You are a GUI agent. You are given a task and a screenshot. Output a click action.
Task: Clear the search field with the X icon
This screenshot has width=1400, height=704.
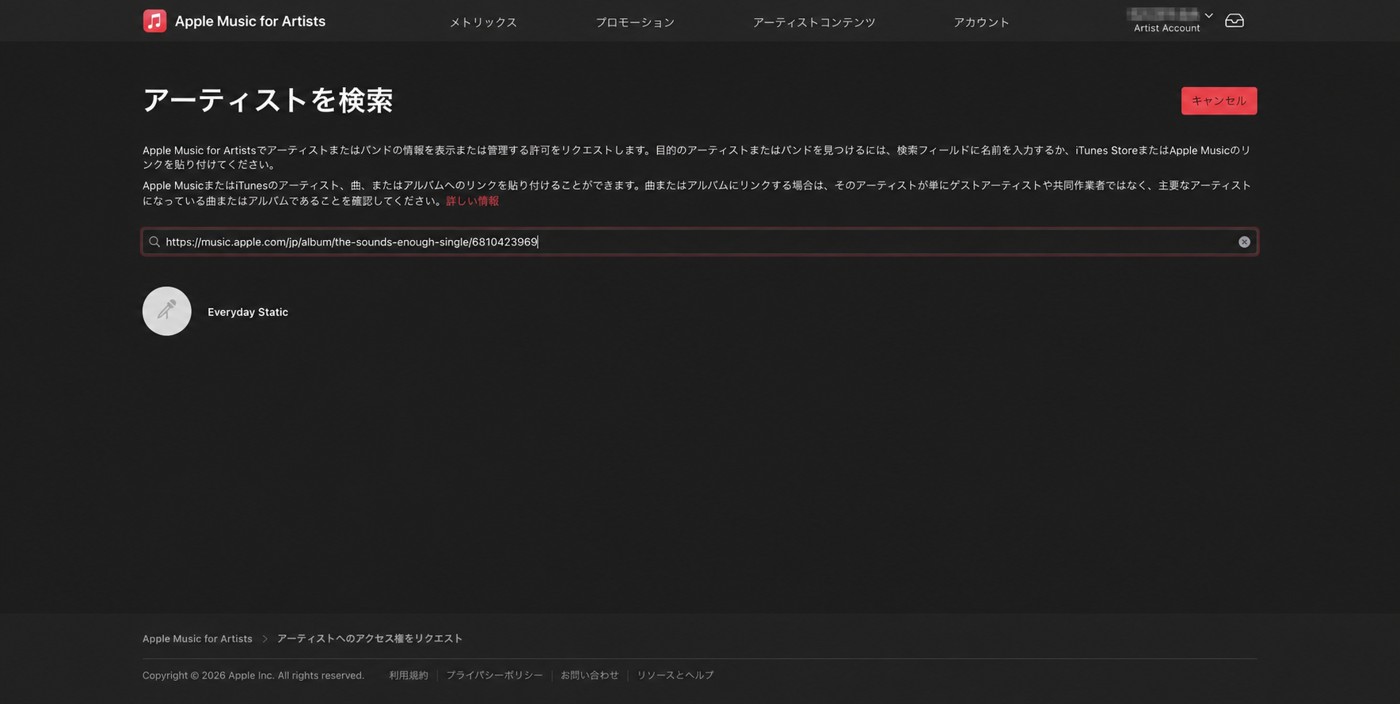(1244, 242)
